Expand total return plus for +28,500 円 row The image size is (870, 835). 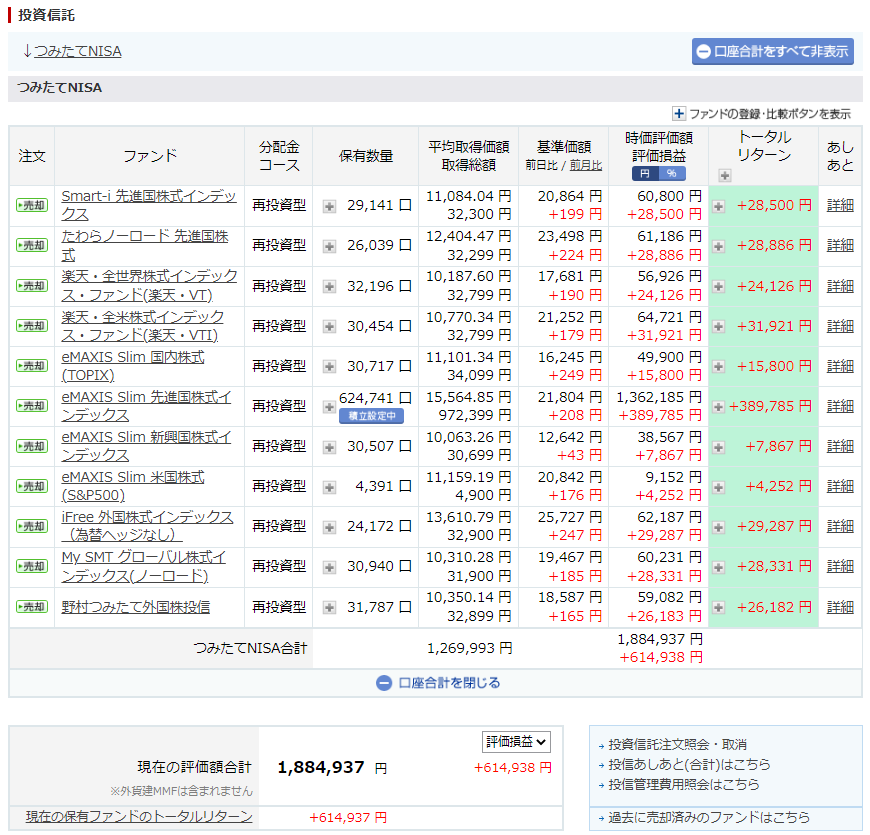(x=719, y=206)
